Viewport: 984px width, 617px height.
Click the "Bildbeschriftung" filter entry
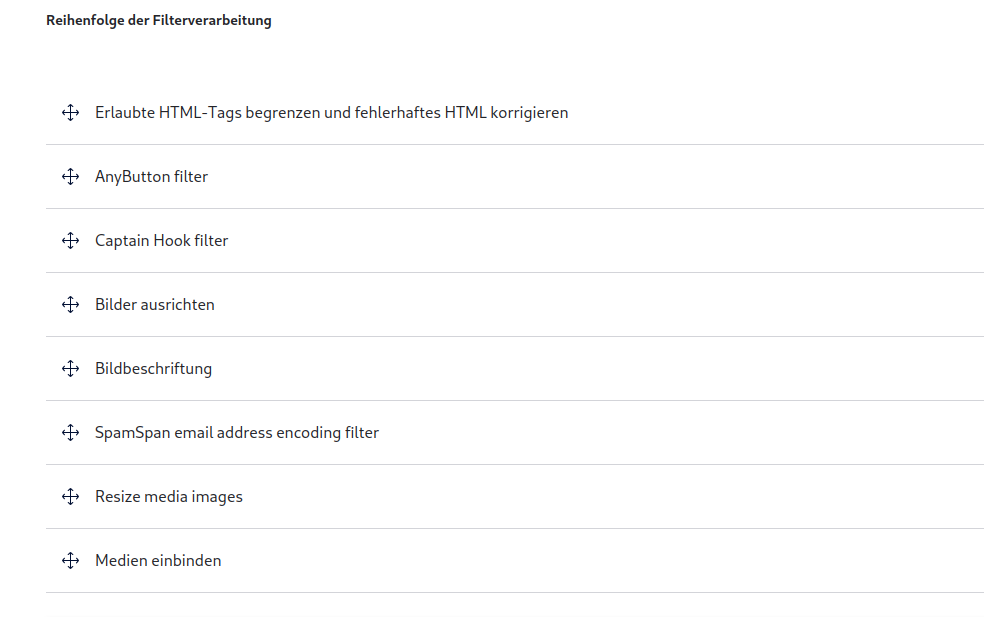[x=152, y=368]
